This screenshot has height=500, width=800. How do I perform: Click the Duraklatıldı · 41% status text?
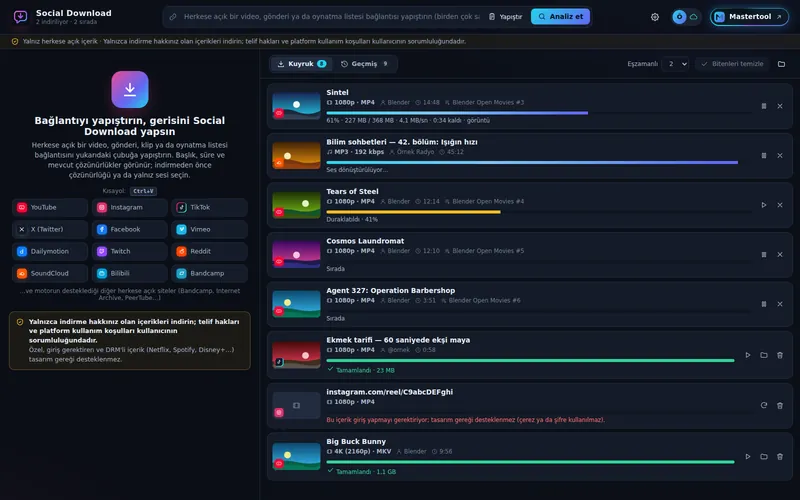click(x=352, y=219)
